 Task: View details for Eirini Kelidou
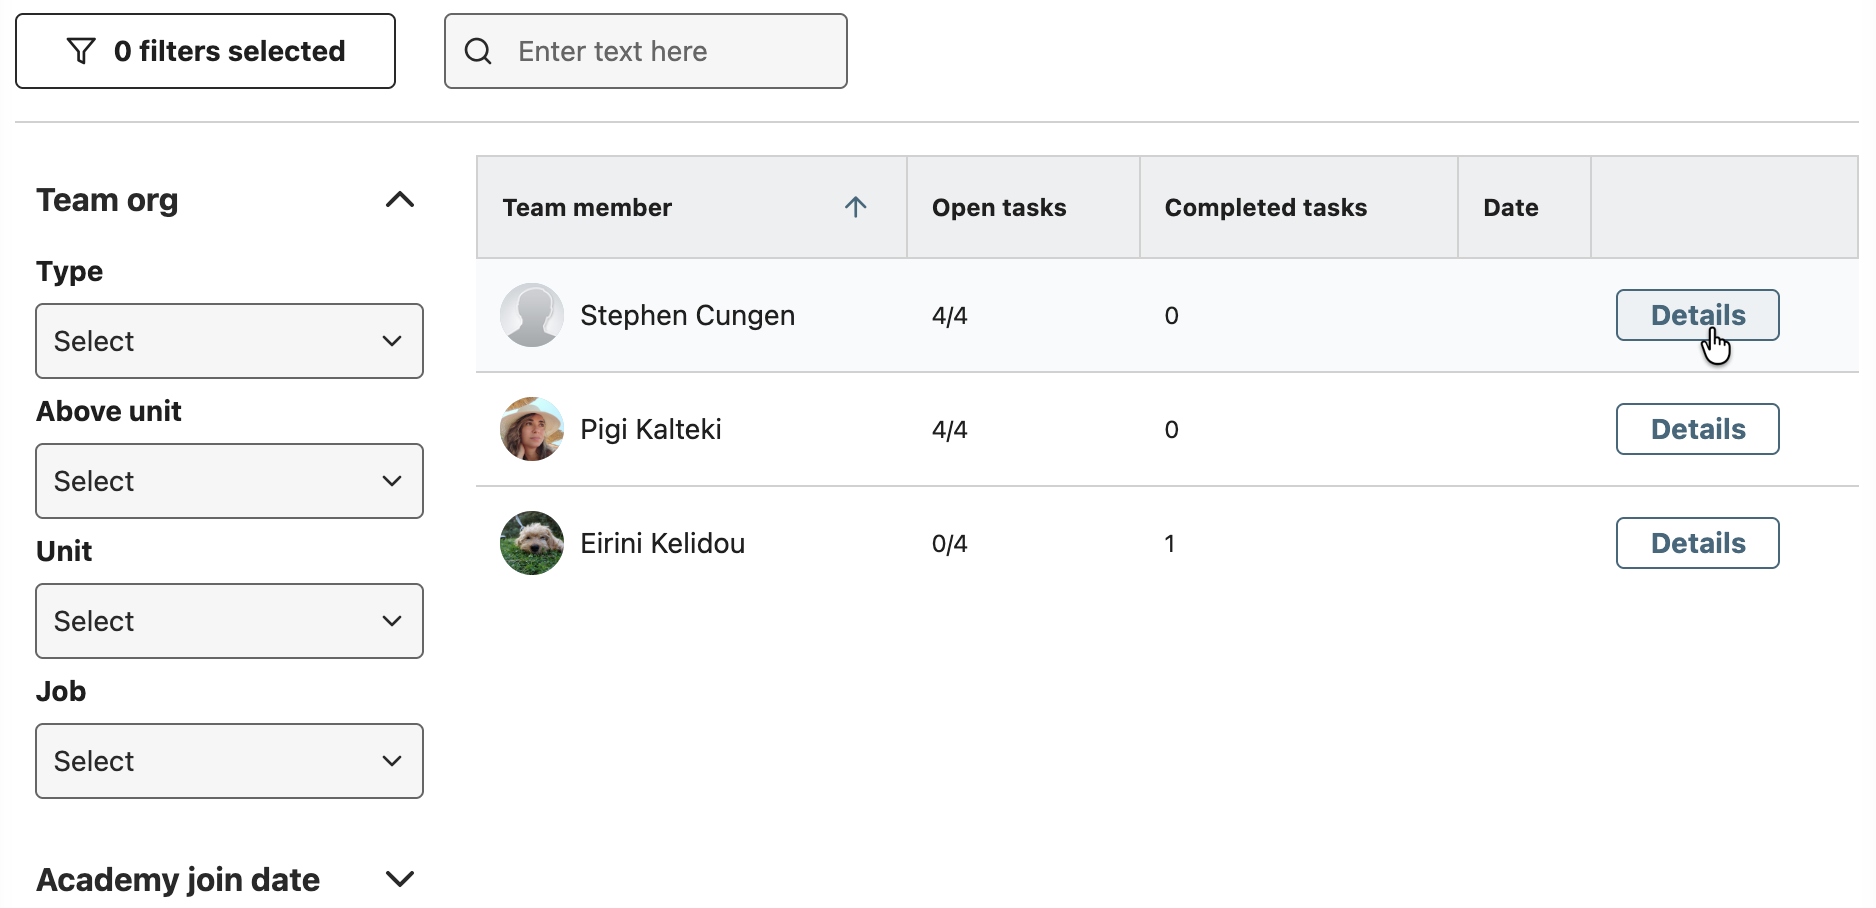1697,543
